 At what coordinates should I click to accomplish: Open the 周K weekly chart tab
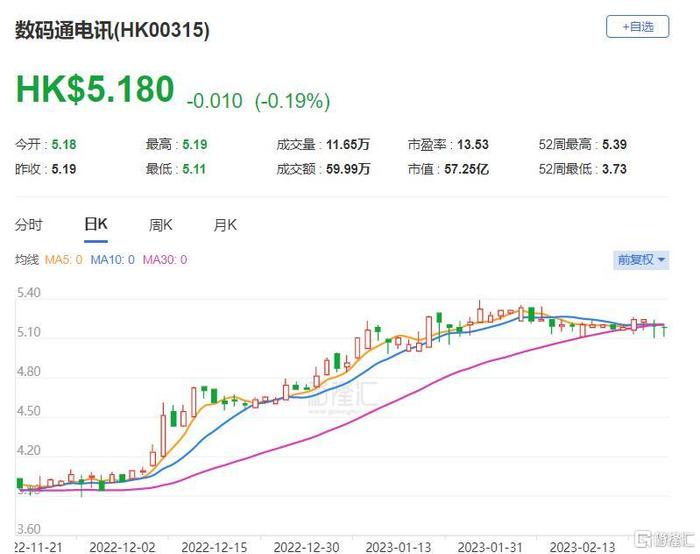pyautogui.click(x=161, y=225)
